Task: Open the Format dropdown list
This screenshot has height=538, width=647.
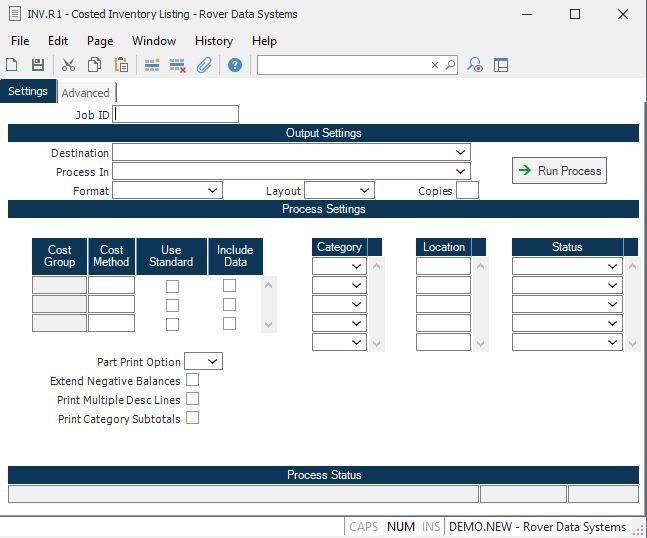Action: pyautogui.click(x=213, y=190)
